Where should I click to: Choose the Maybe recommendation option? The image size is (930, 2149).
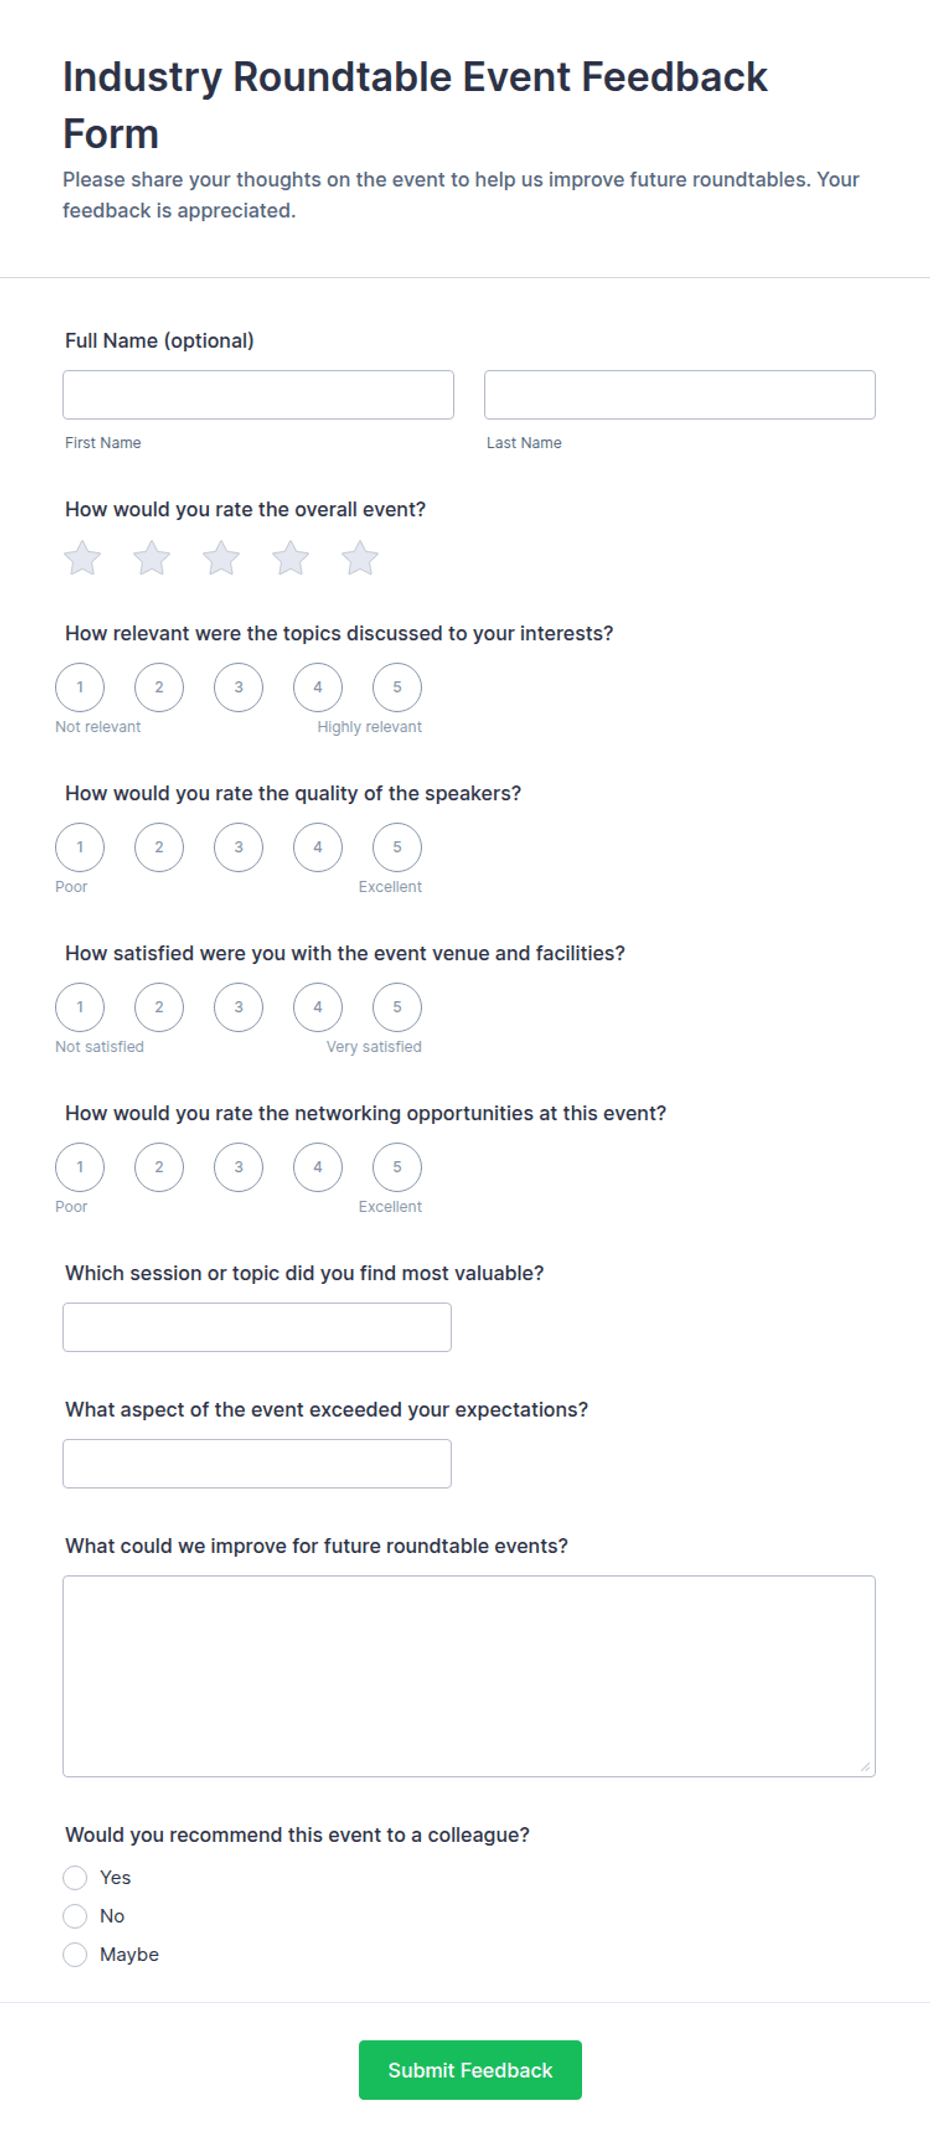(75, 1955)
